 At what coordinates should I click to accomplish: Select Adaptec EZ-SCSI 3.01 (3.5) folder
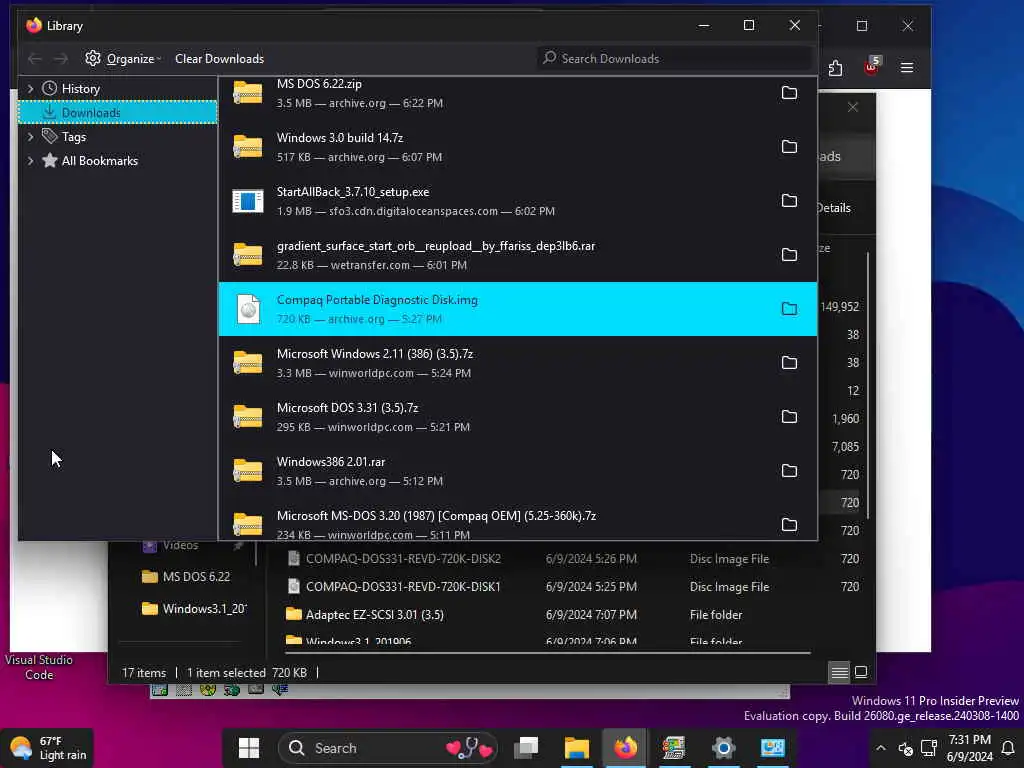[x=374, y=615]
